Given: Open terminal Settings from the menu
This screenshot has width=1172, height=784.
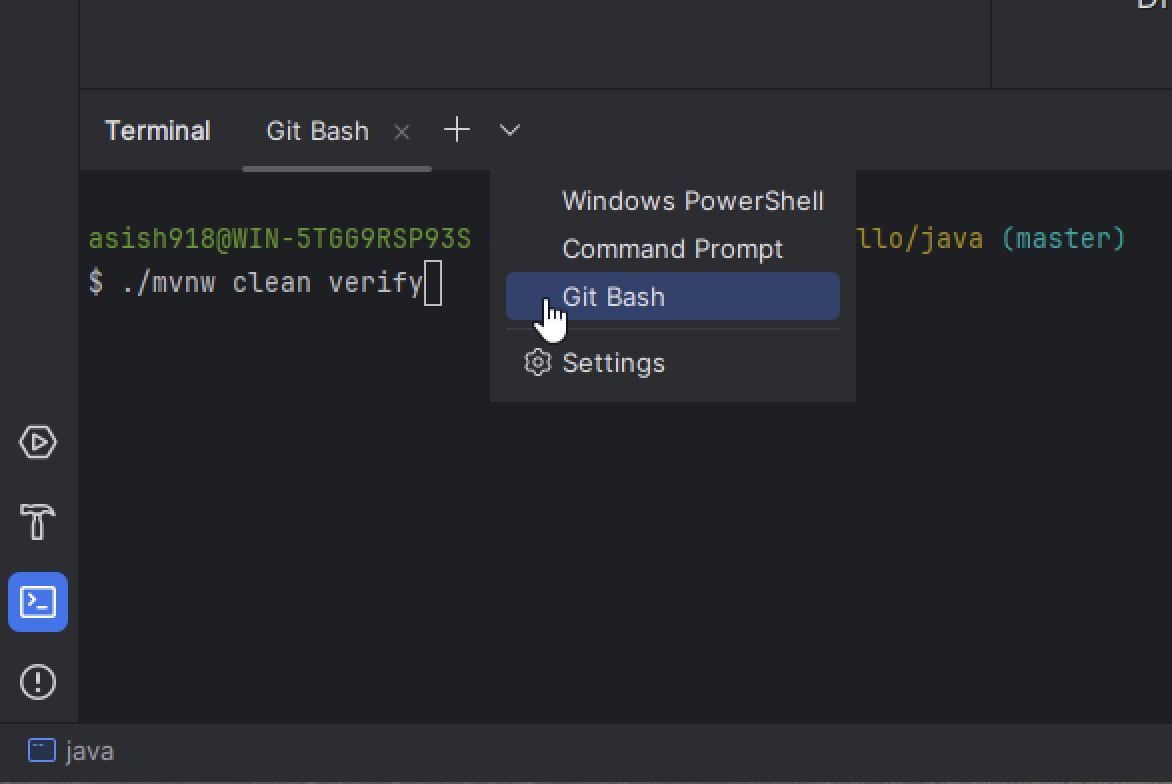Looking at the screenshot, I should [x=673, y=362].
